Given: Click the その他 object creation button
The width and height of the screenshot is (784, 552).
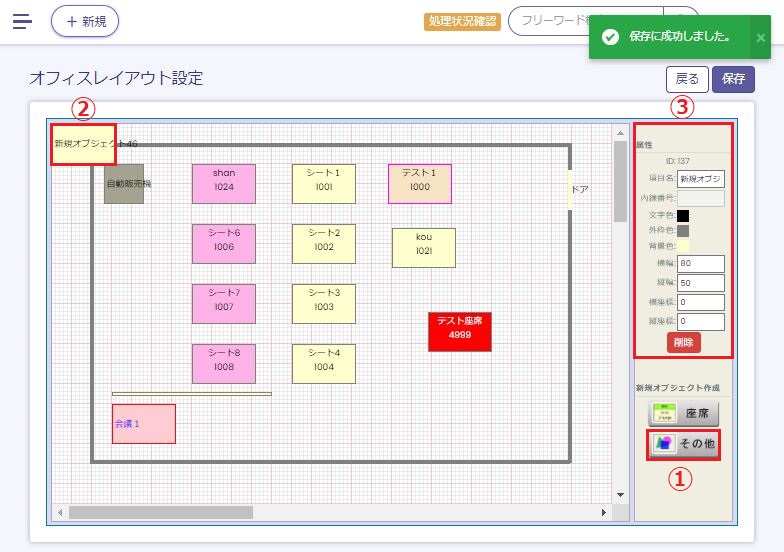Looking at the screenshot, I should point(684,443).
